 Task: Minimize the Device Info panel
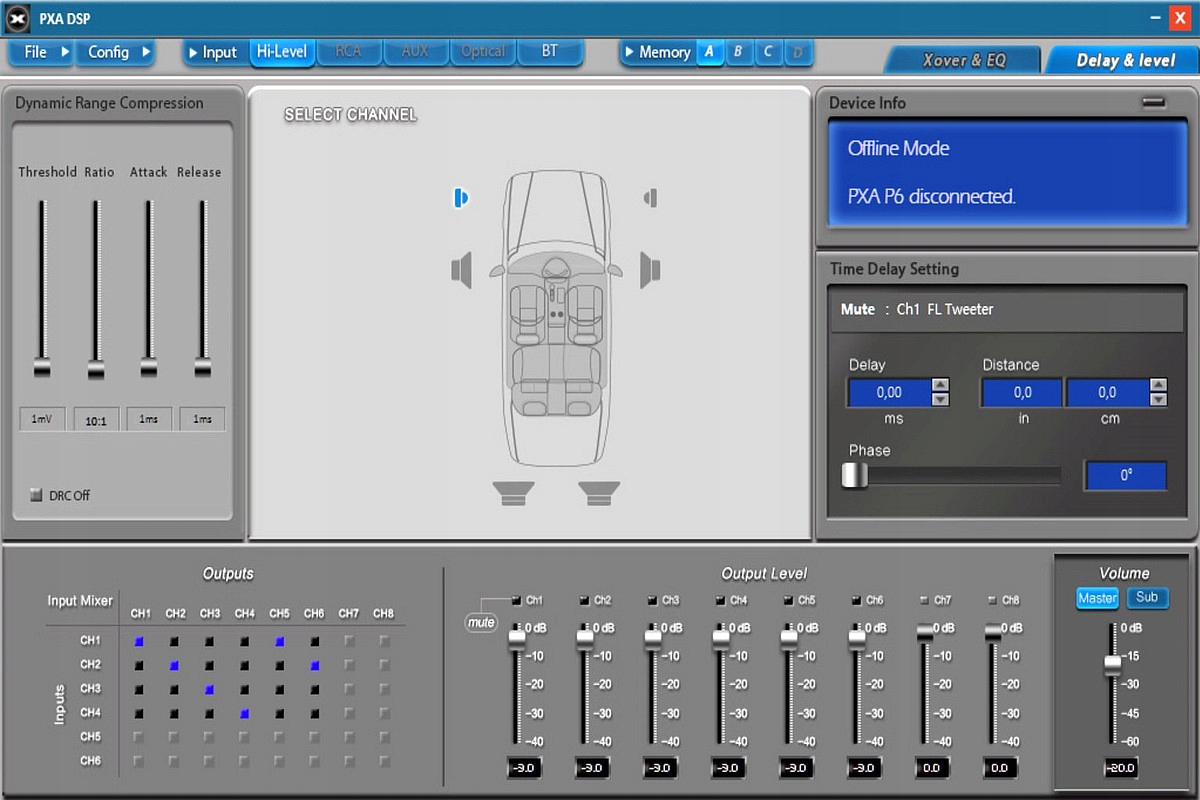[x=1153, y=102]
